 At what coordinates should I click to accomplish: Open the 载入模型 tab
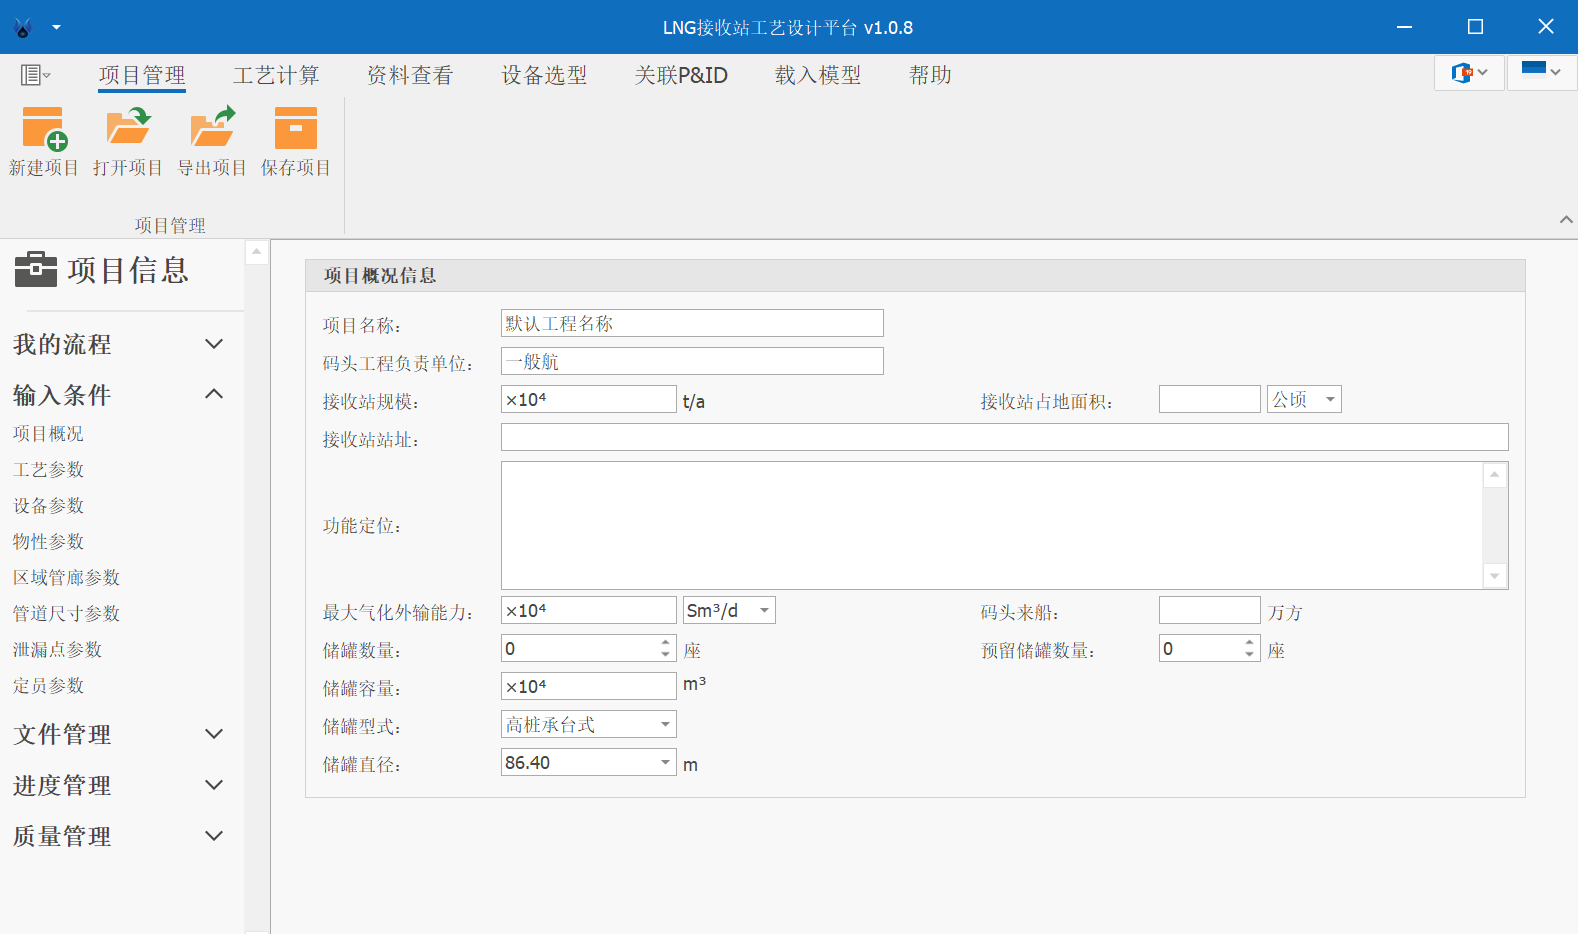click(x=818, y=75)
